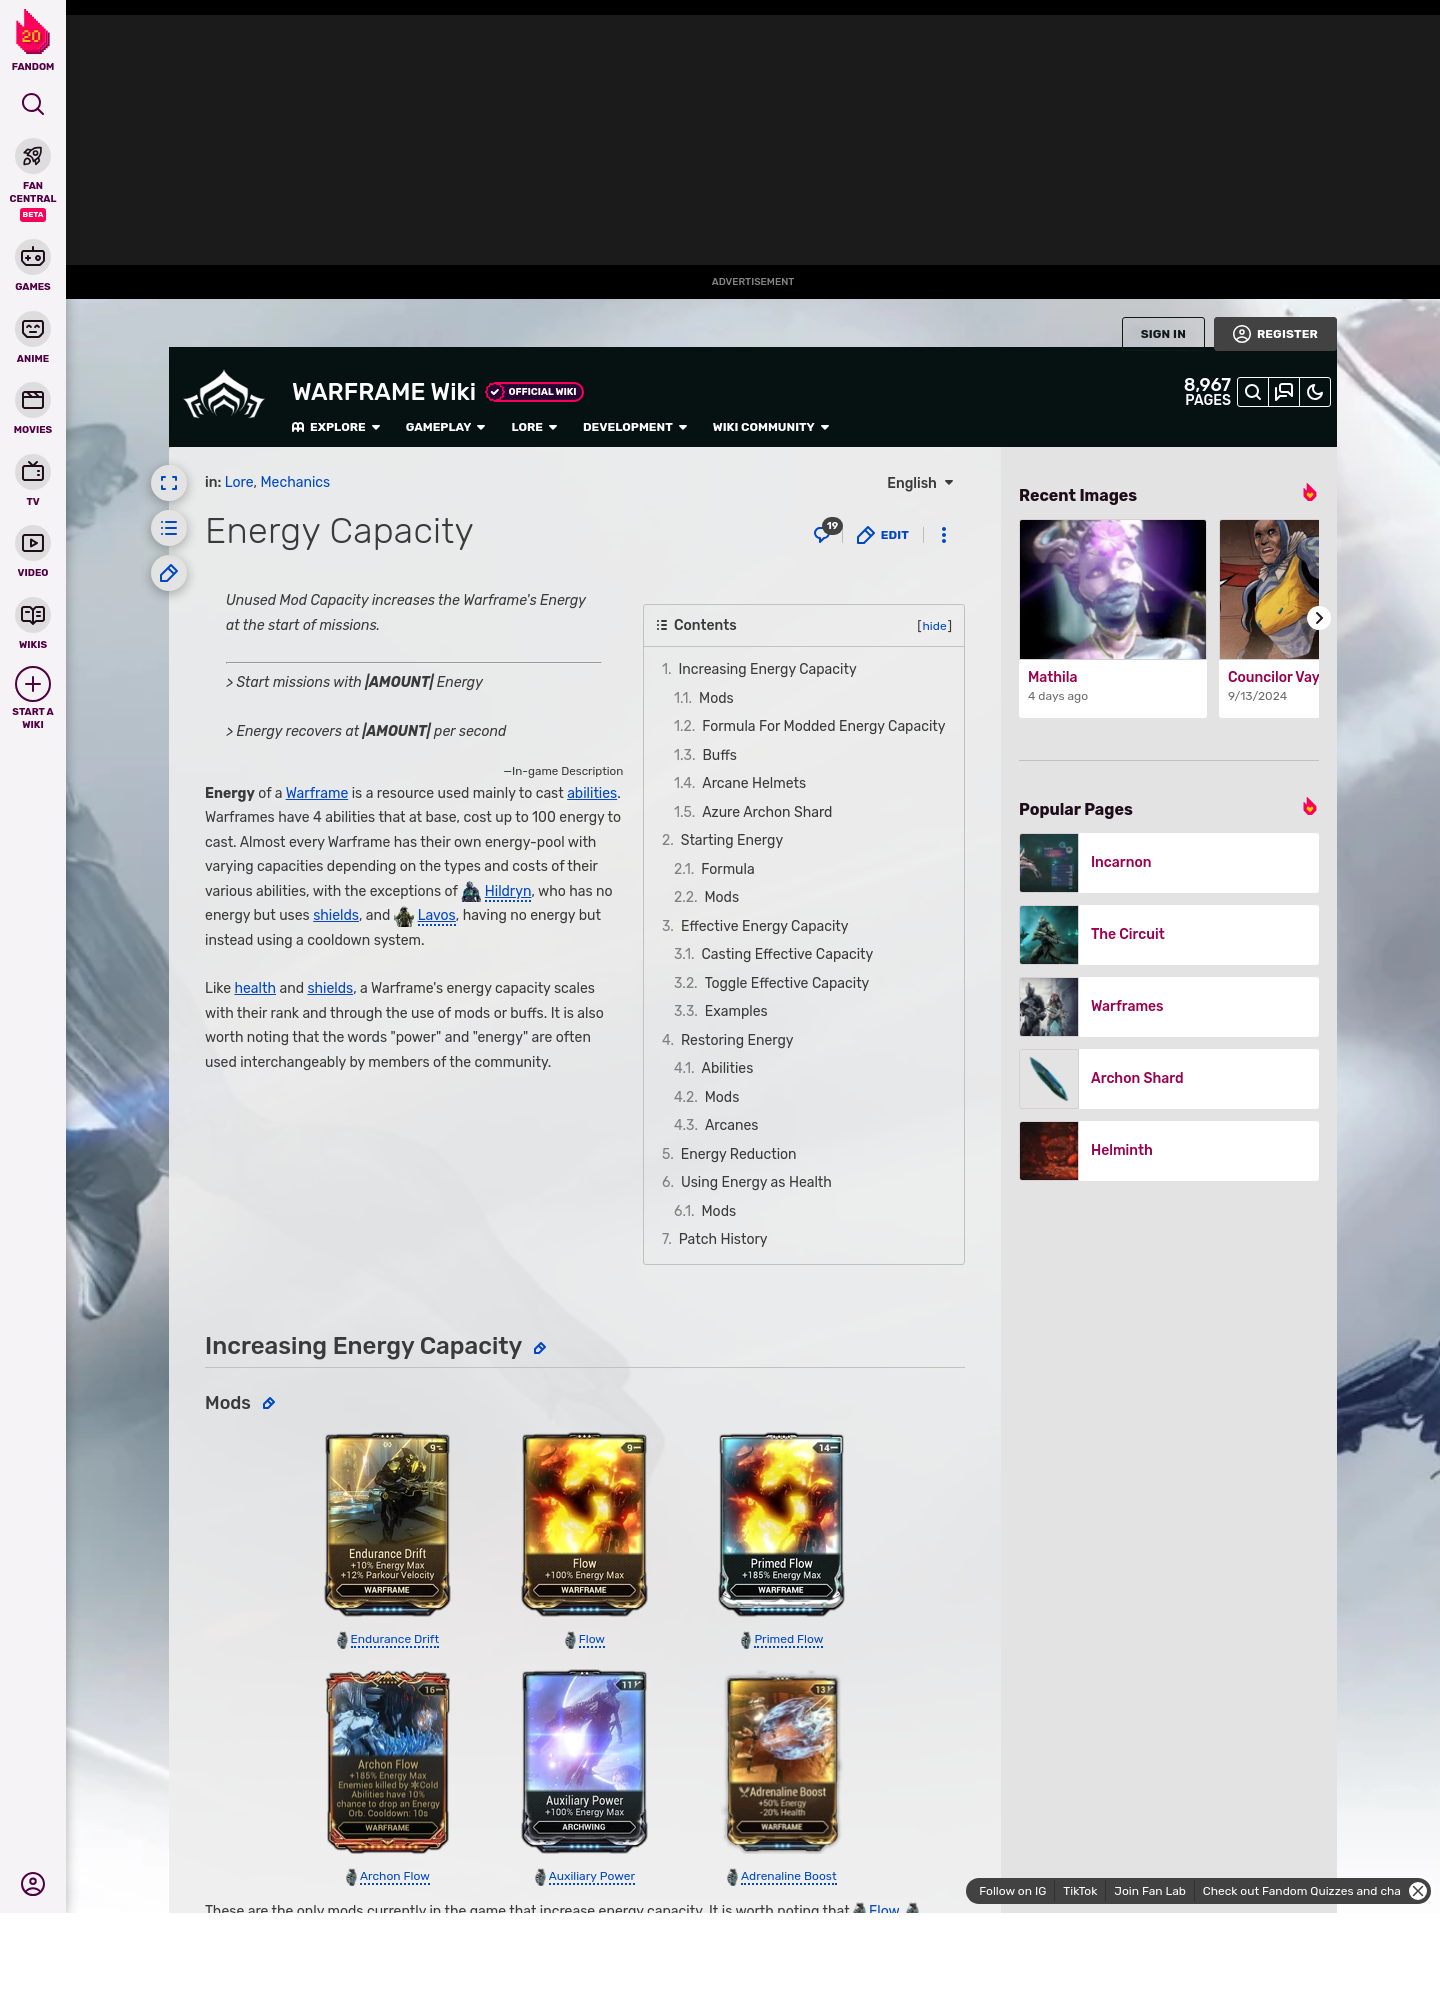Hide the Contents table
Viewport: 1440px width, 2000px height.
pos(934,626)
